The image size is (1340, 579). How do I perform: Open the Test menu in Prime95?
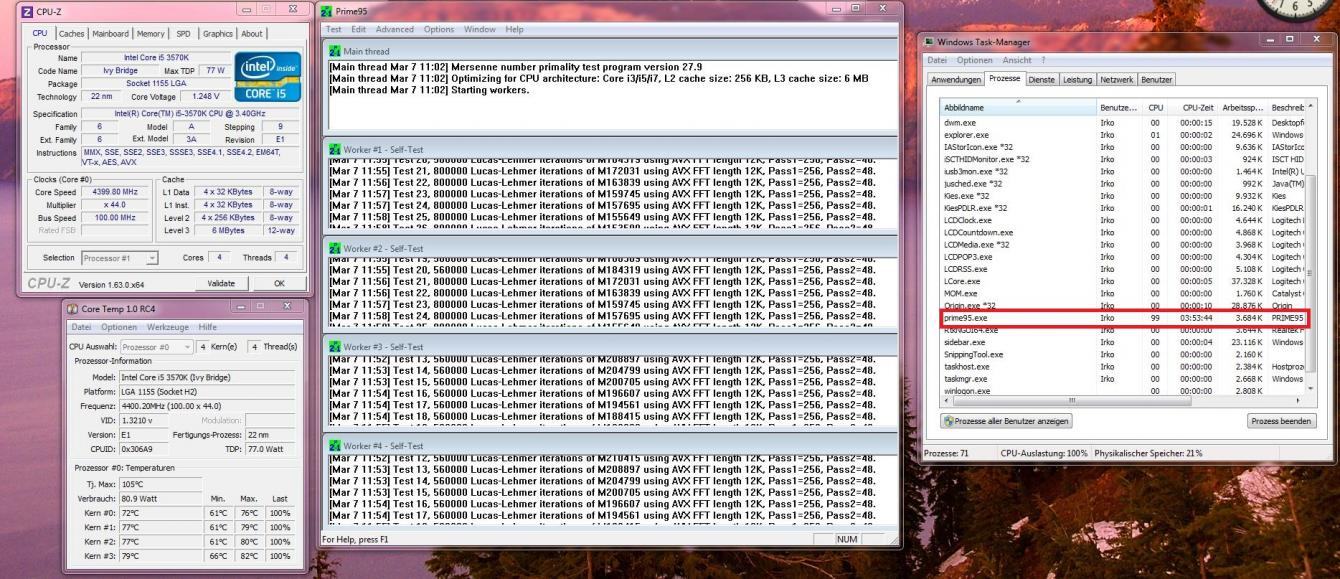335,29
